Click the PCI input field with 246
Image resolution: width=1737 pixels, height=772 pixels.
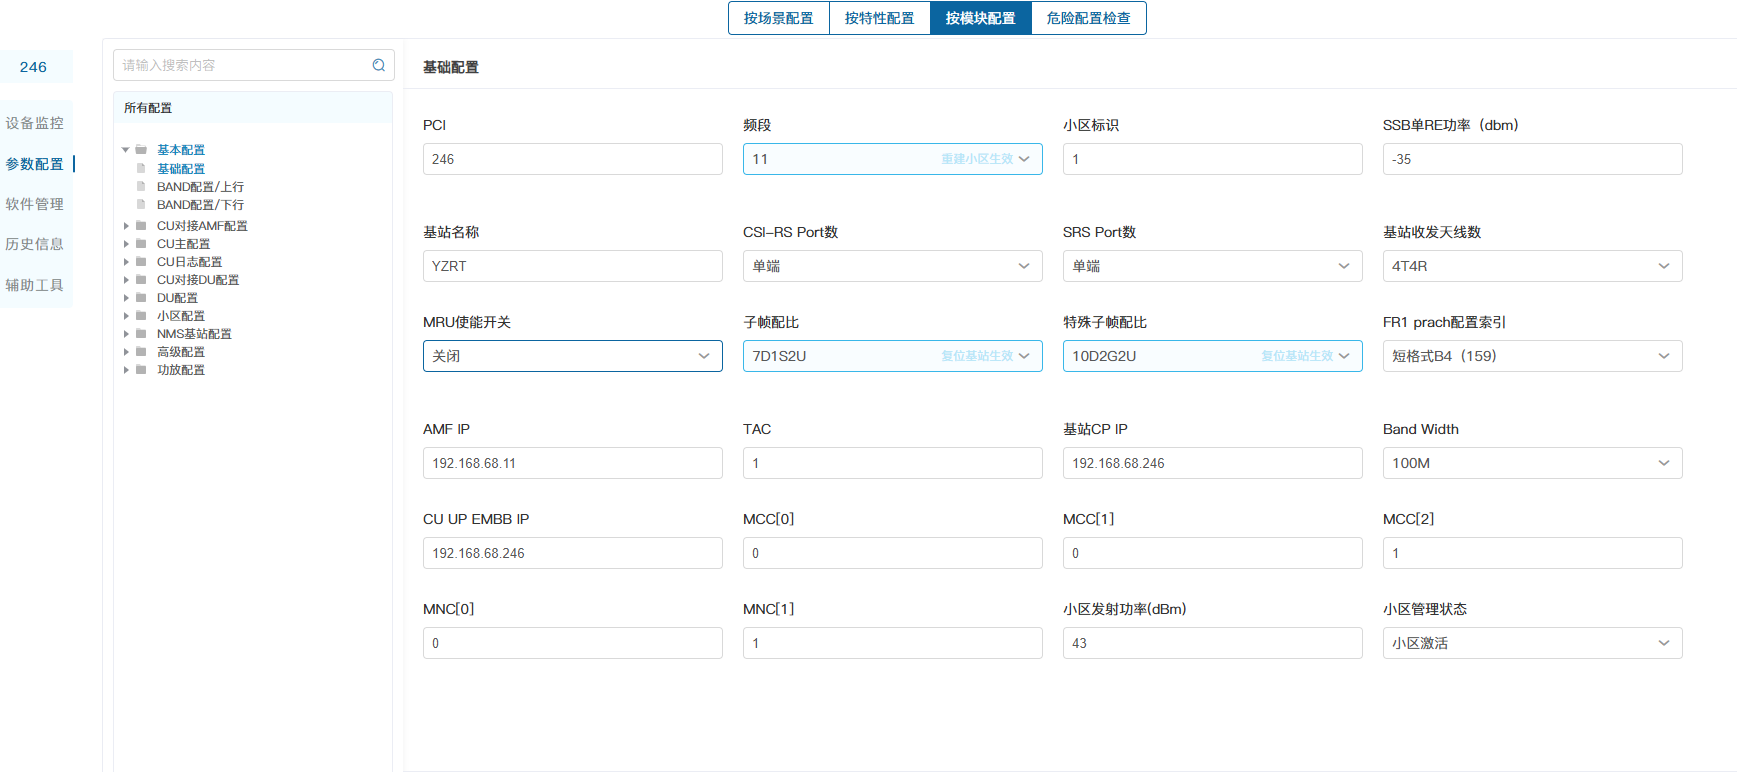click(572, 159)
